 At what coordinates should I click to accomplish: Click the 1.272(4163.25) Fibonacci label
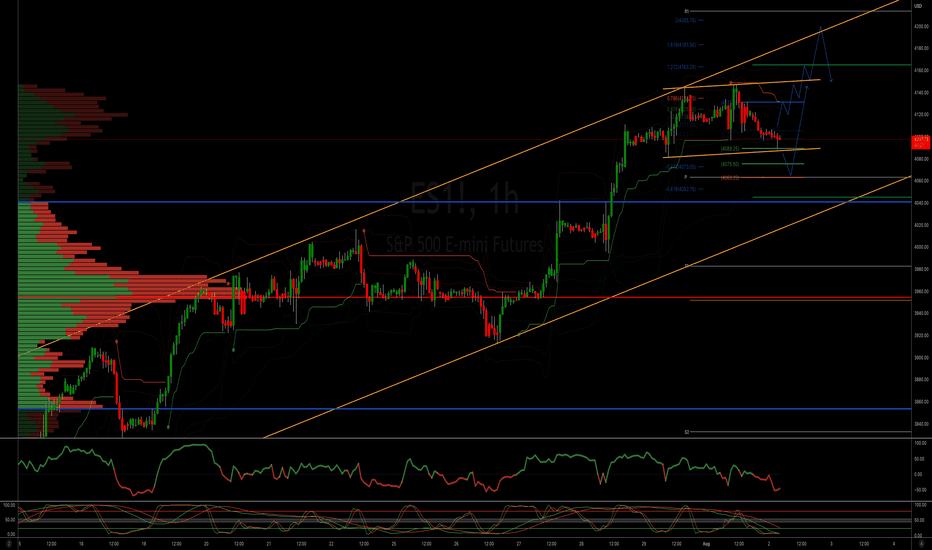(681, 67)
